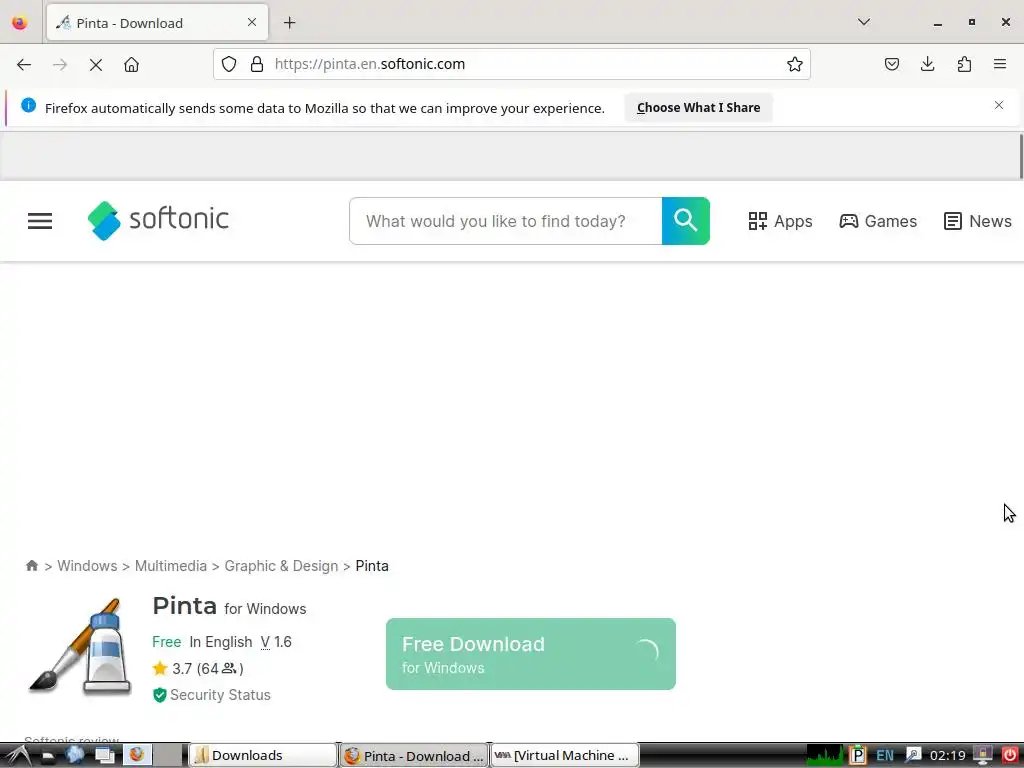Click the CPU usage monitor graph
Viewport: 1024px width, 768px height.
click(x=825, y=756)
